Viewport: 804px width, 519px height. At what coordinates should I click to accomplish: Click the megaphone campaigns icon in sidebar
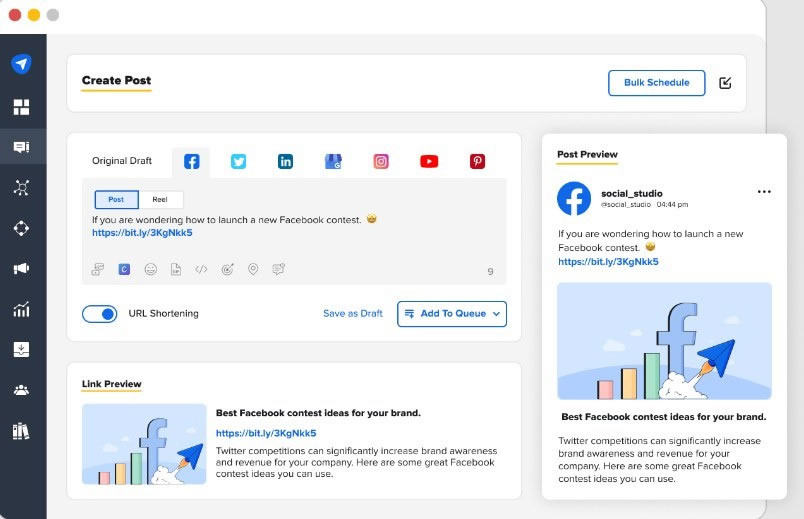(21, 268)
